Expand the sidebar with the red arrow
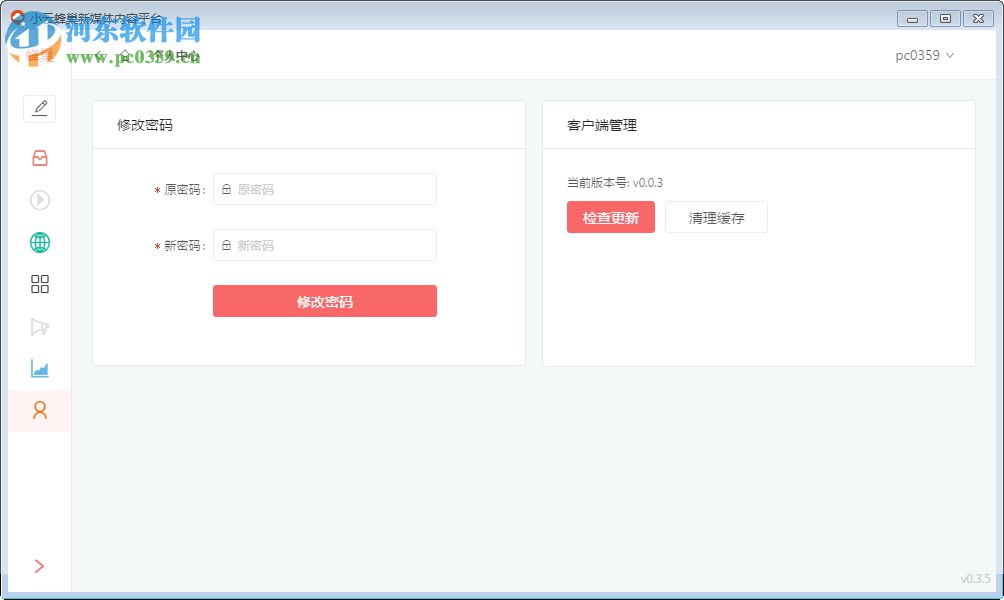1004x600 pixels. 40,566
